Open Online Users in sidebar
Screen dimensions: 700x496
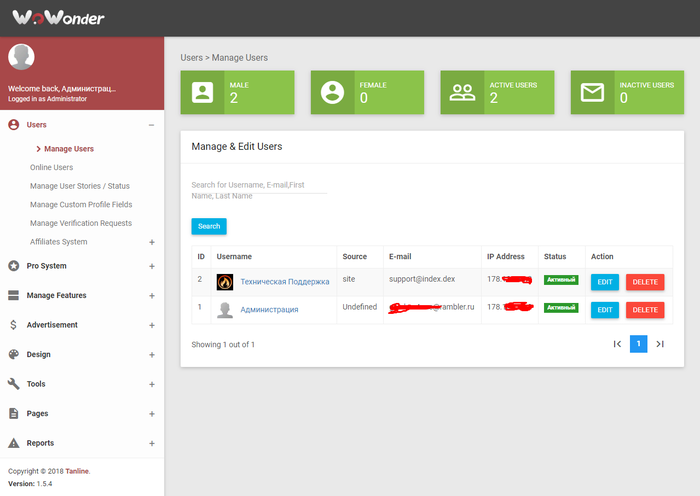[x=51, y=167]
